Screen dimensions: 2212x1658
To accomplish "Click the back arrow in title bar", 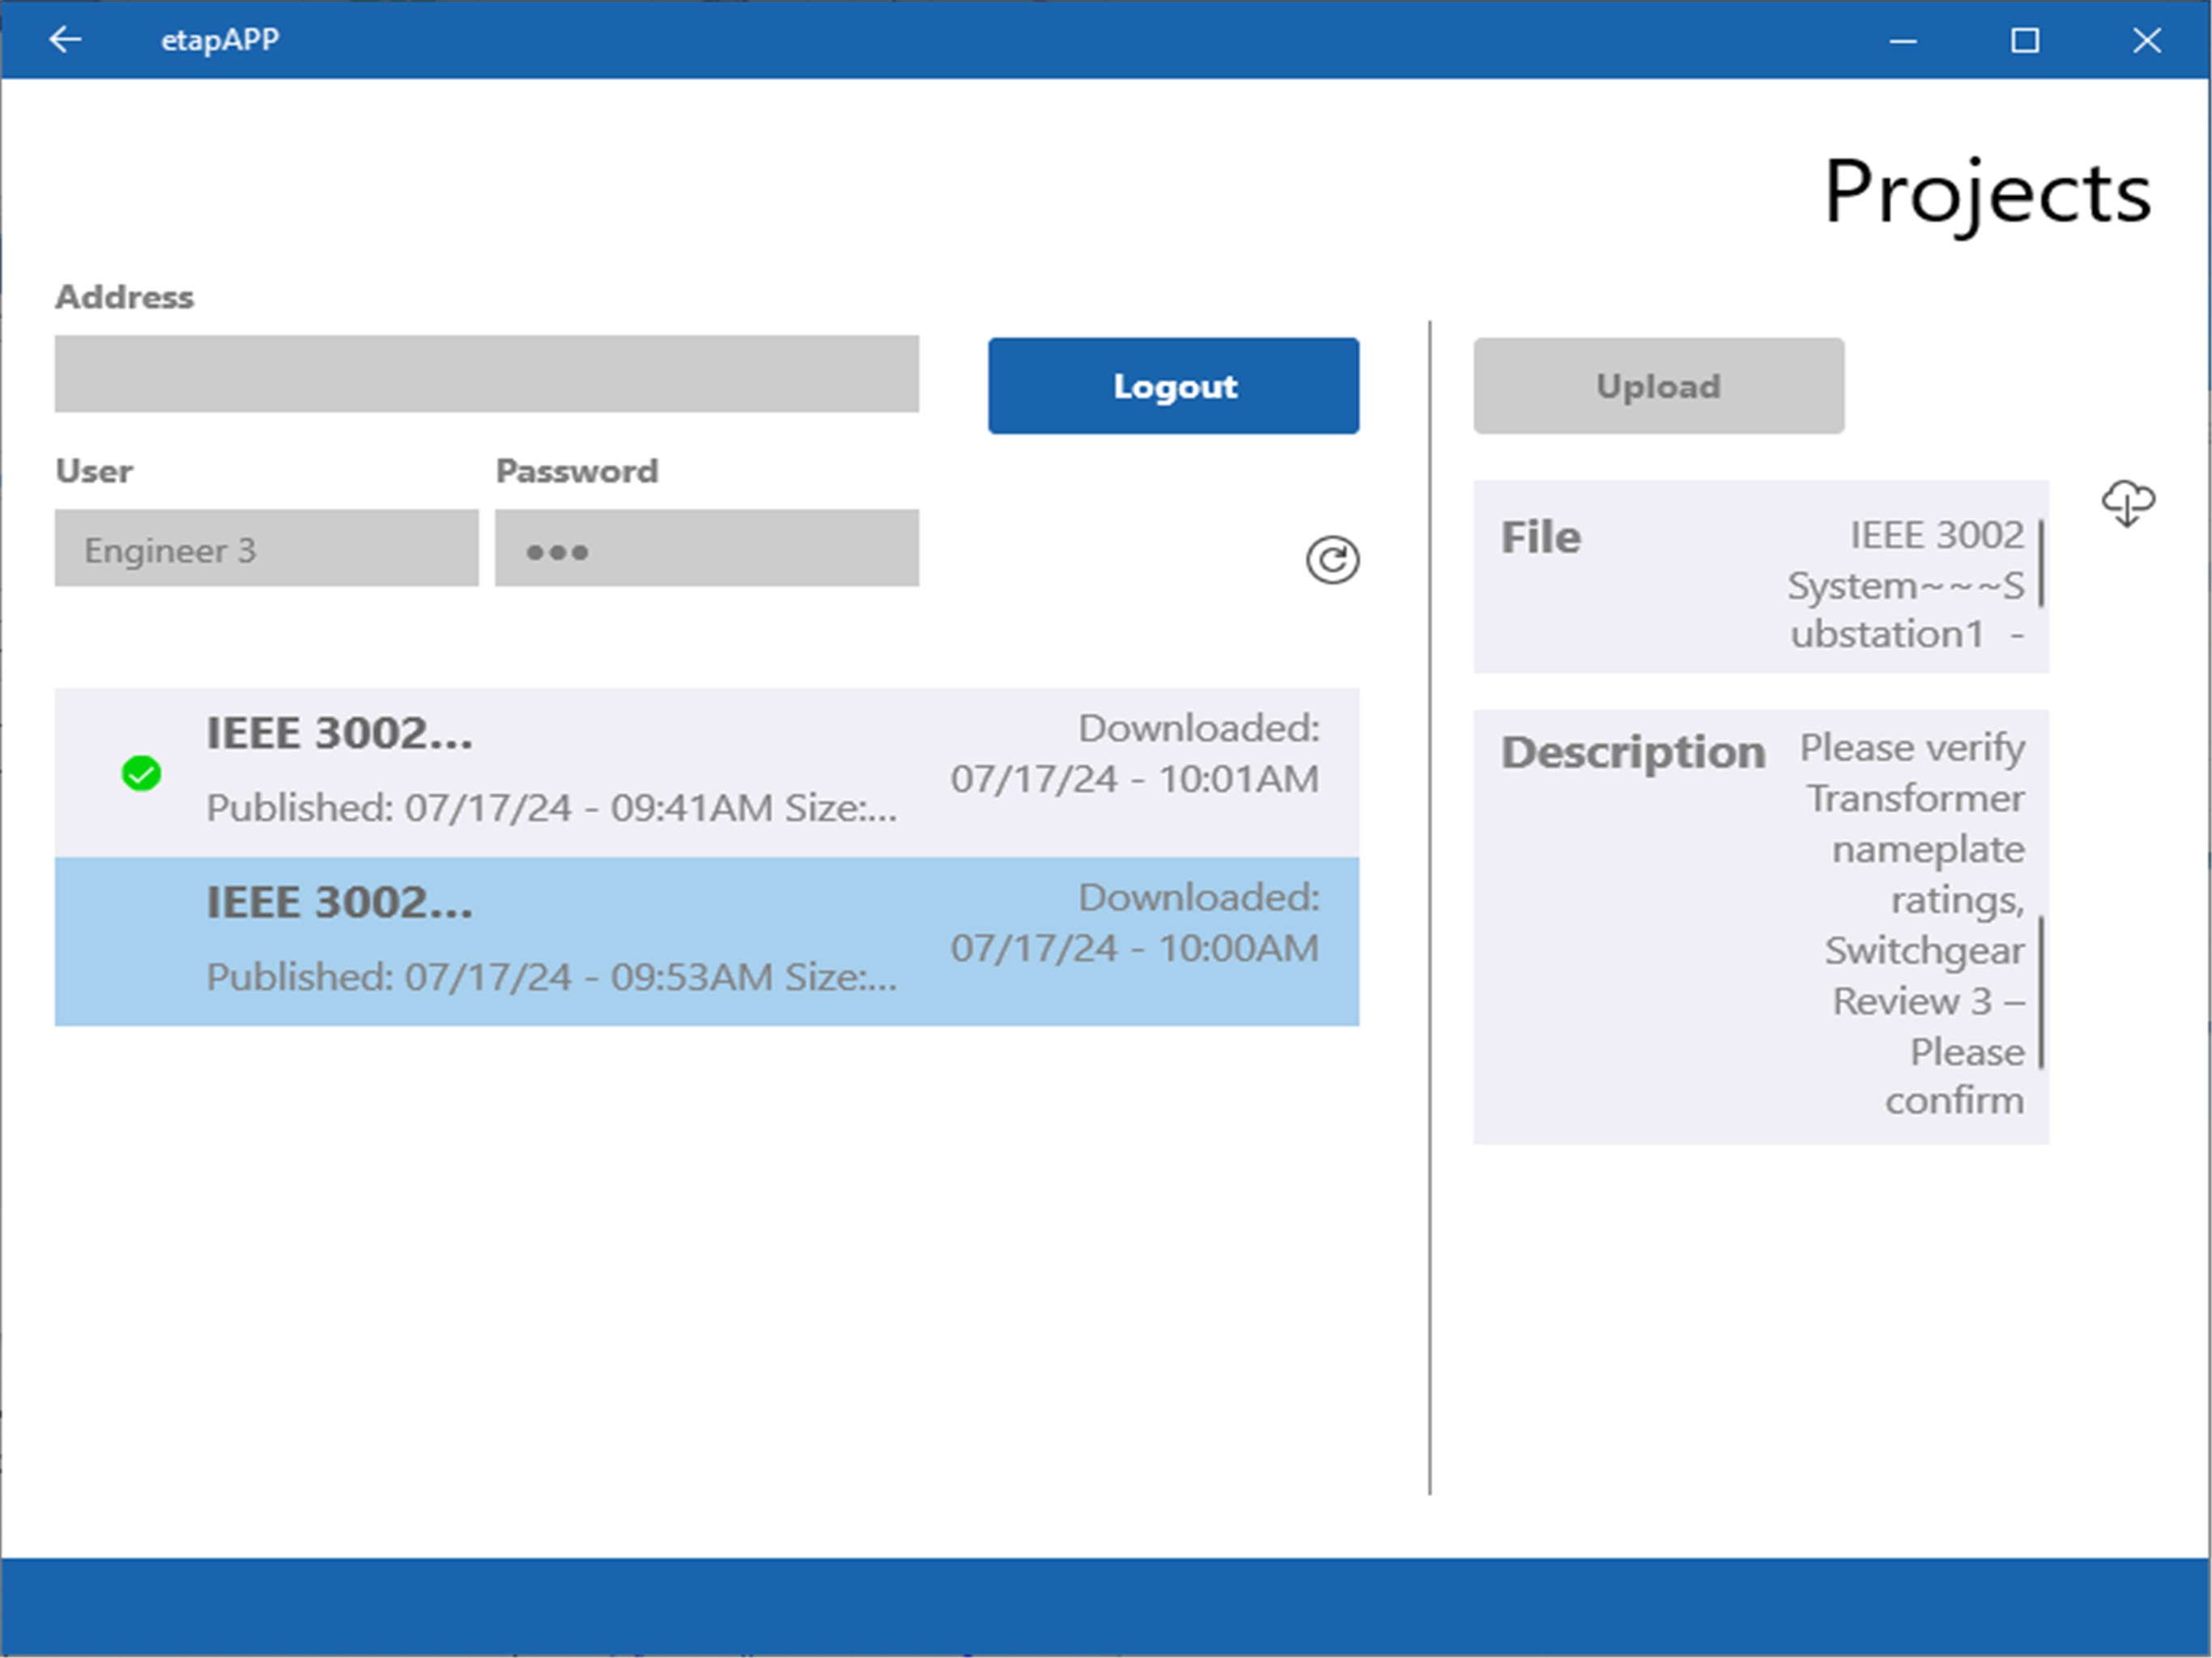I will (x=65, y=40).
